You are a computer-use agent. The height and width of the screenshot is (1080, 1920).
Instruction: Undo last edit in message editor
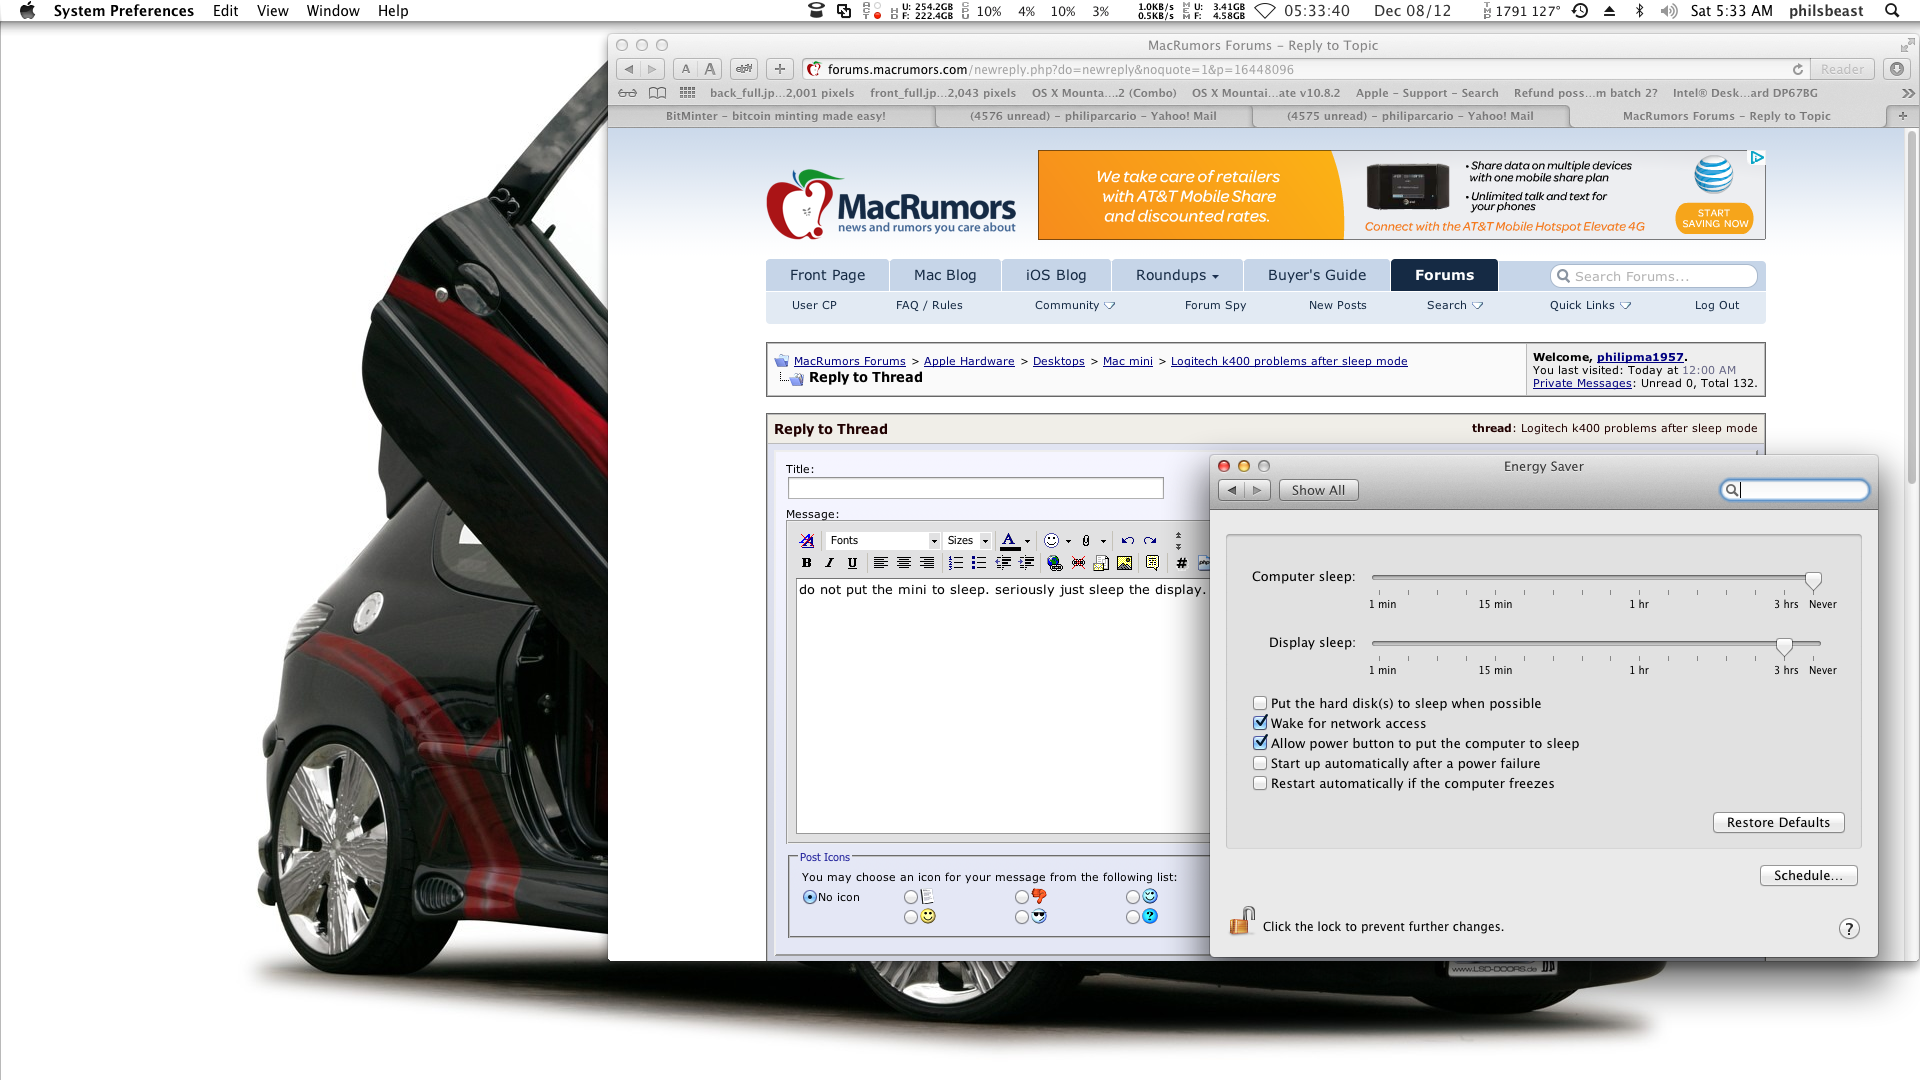click(1127, 540)
